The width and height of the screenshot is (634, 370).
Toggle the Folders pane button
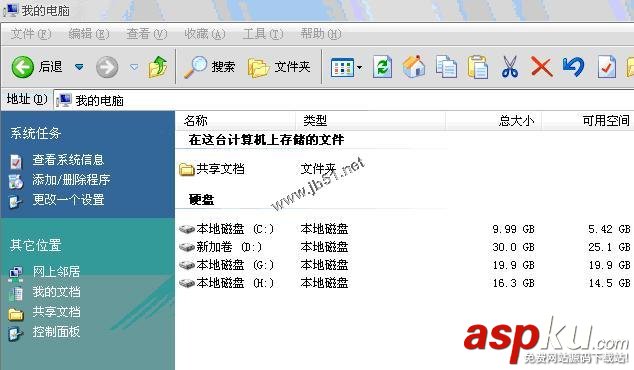(279, 67)
